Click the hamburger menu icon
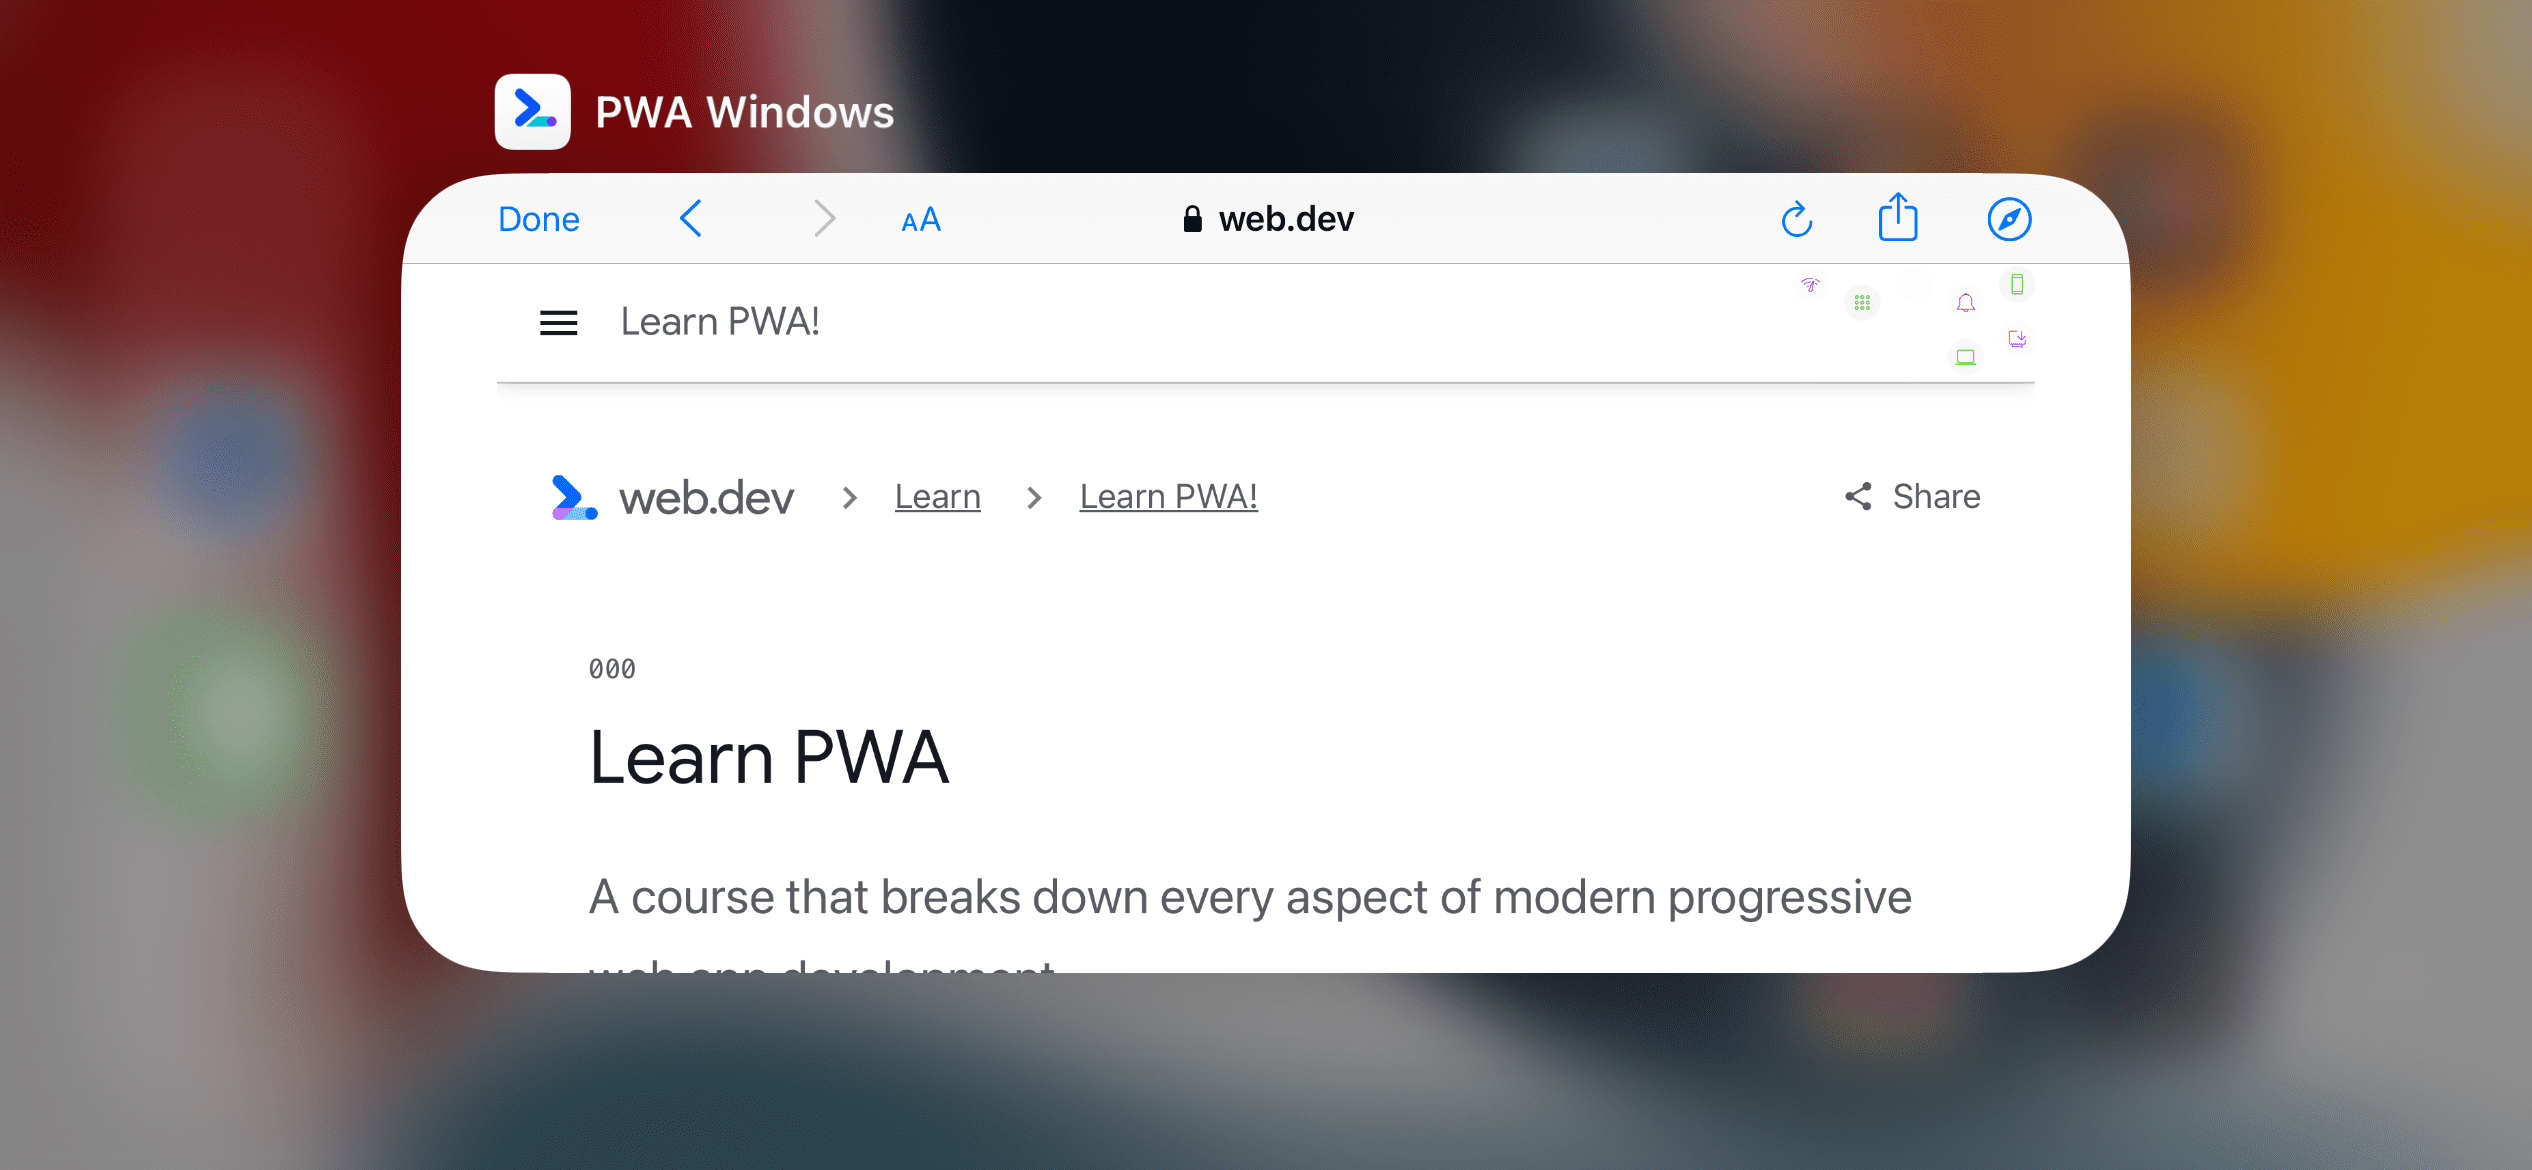Viewport: 2532px width, 1170px height. click(x=559, y=321)
